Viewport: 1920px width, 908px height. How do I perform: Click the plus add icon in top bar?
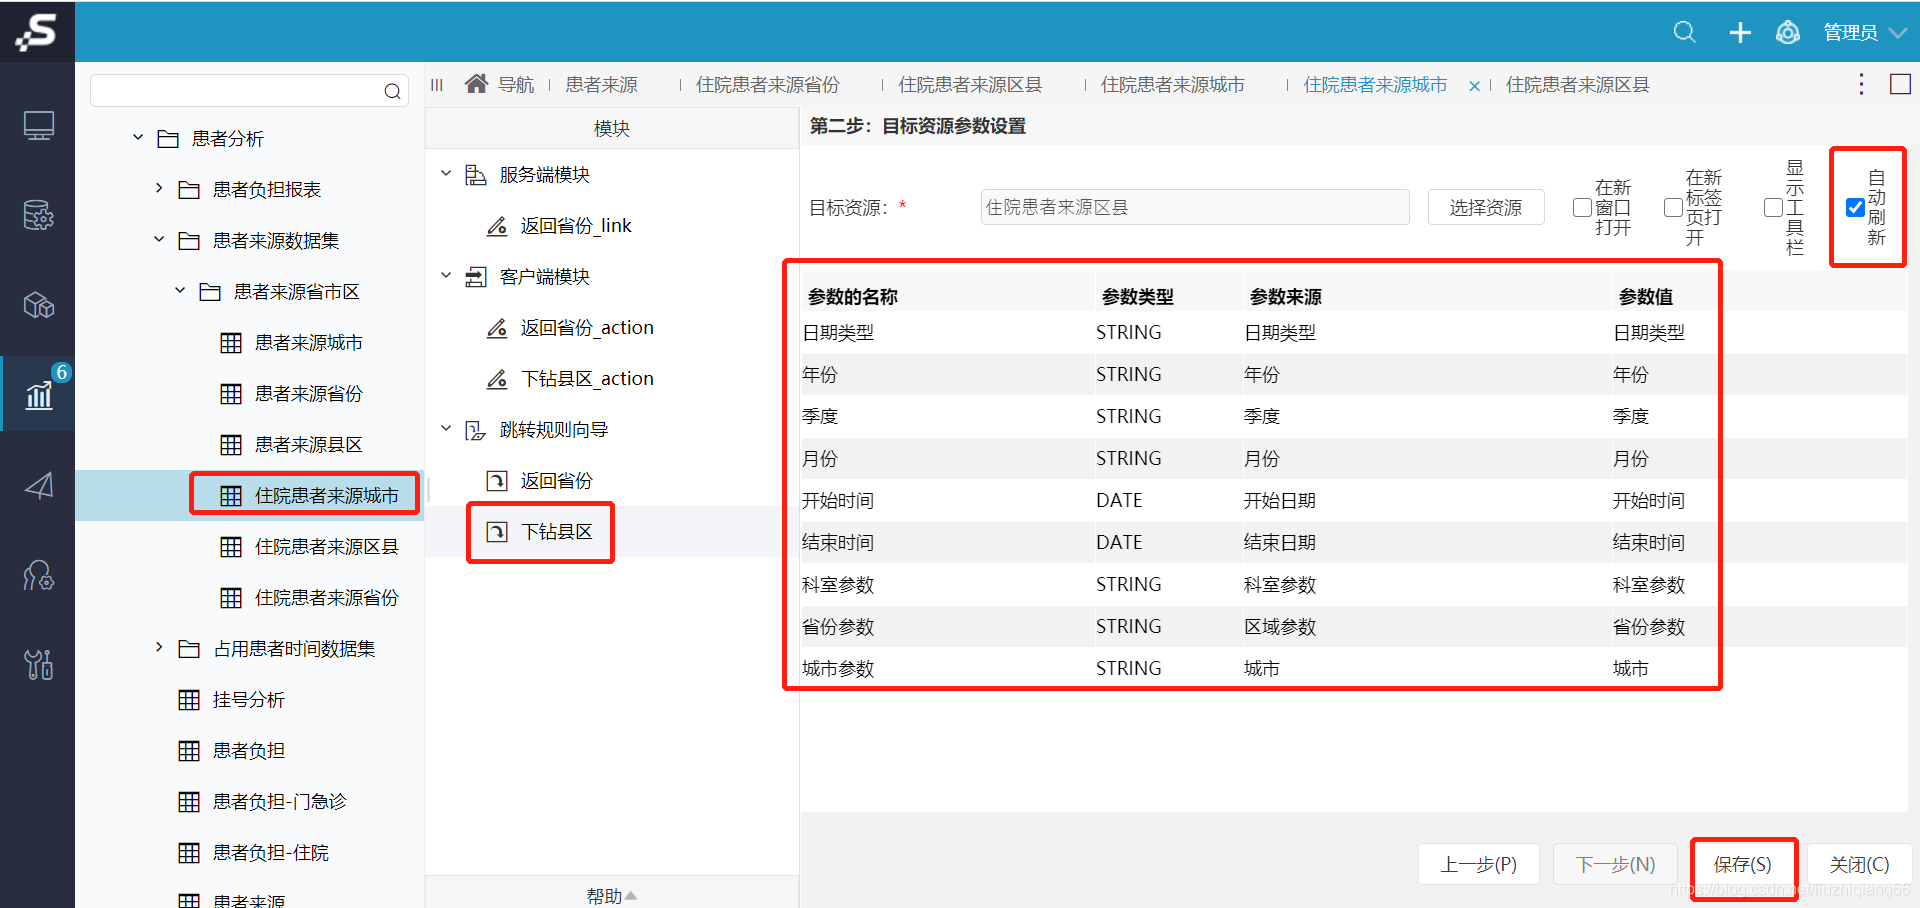click(1740, 32)
